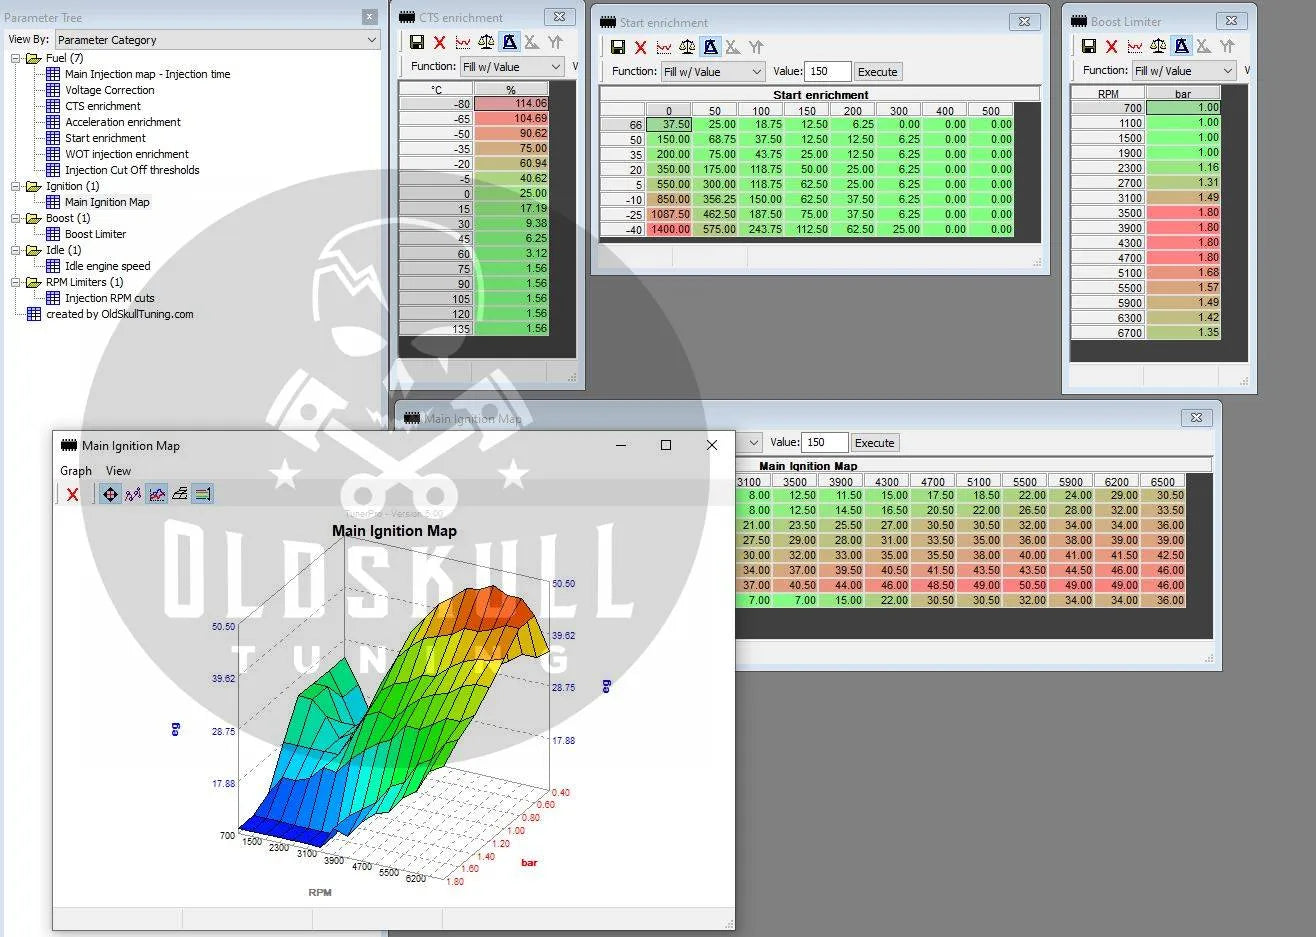Screen dimensions: 1316x937
Task: Select Boost Limiter in the parameter tree
Action: pyautogui.click(x=95, y=234)
